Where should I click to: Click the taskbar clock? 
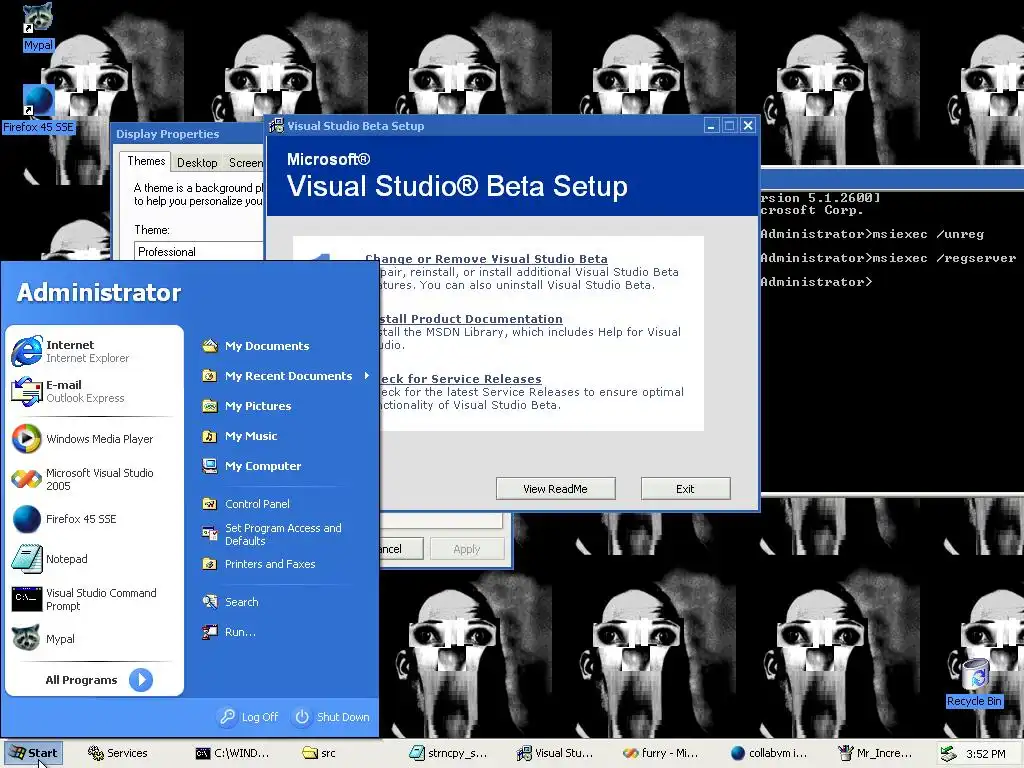[x=986, y=754]
